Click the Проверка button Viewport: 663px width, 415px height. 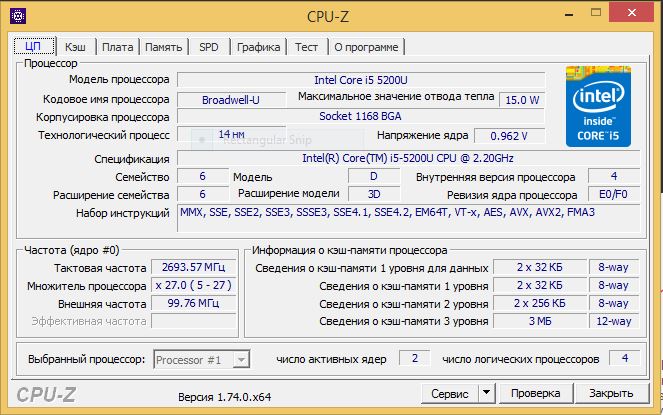click(536, 393)
